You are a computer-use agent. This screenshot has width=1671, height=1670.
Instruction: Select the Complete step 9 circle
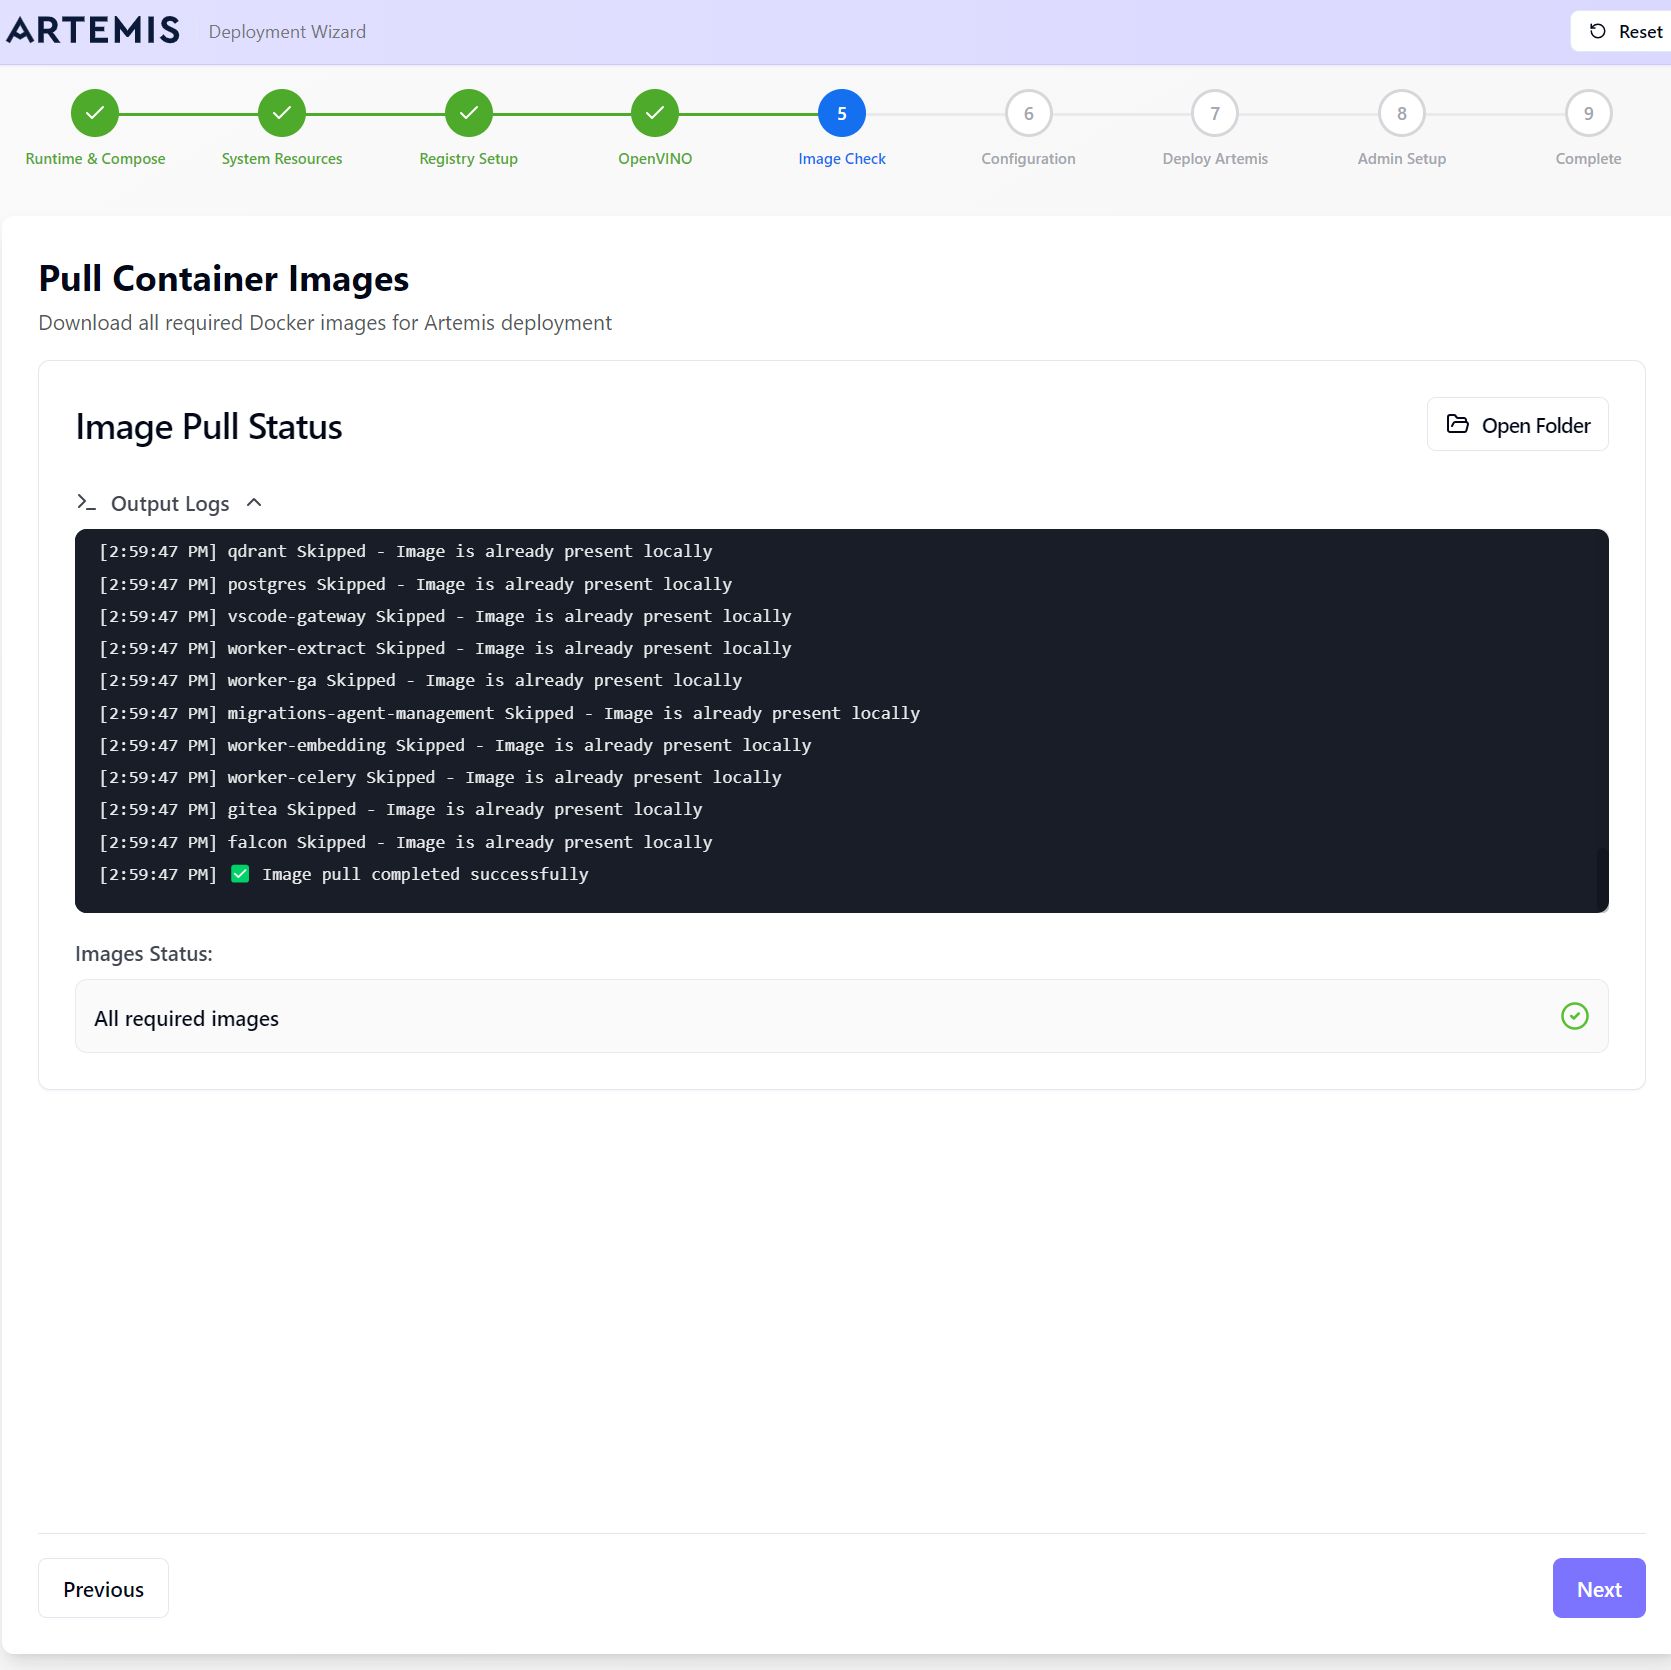tap(1588, 114)
